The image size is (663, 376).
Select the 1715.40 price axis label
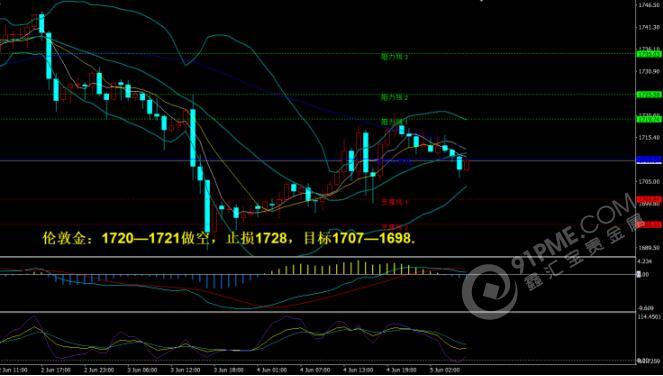pyautogui.click(x=649, y=137)
